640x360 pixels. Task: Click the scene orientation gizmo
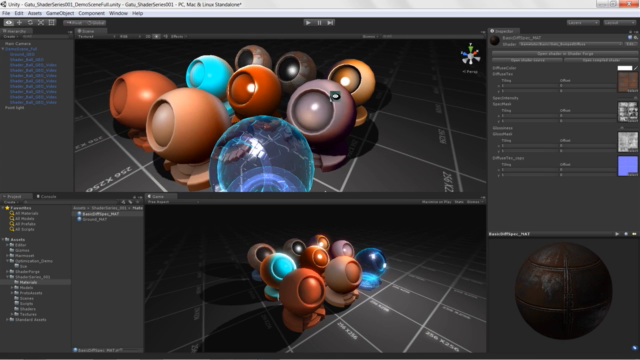click(x=470, y=54)
